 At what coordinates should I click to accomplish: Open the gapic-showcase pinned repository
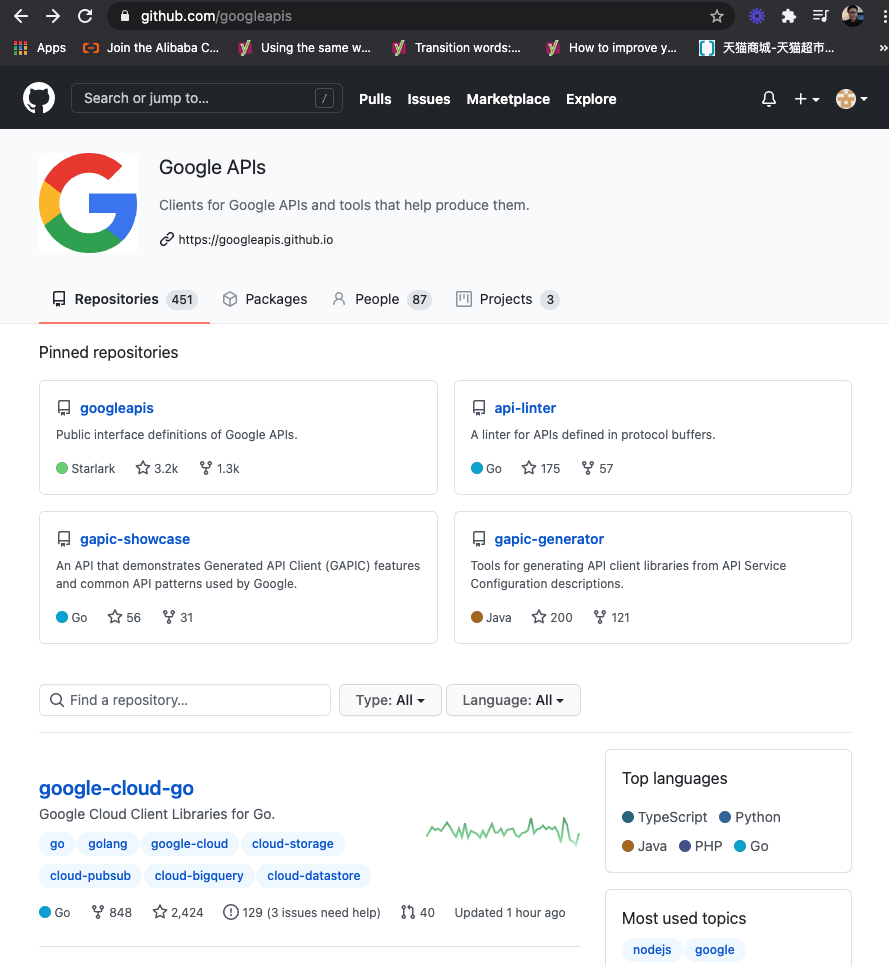click(135, 539)
